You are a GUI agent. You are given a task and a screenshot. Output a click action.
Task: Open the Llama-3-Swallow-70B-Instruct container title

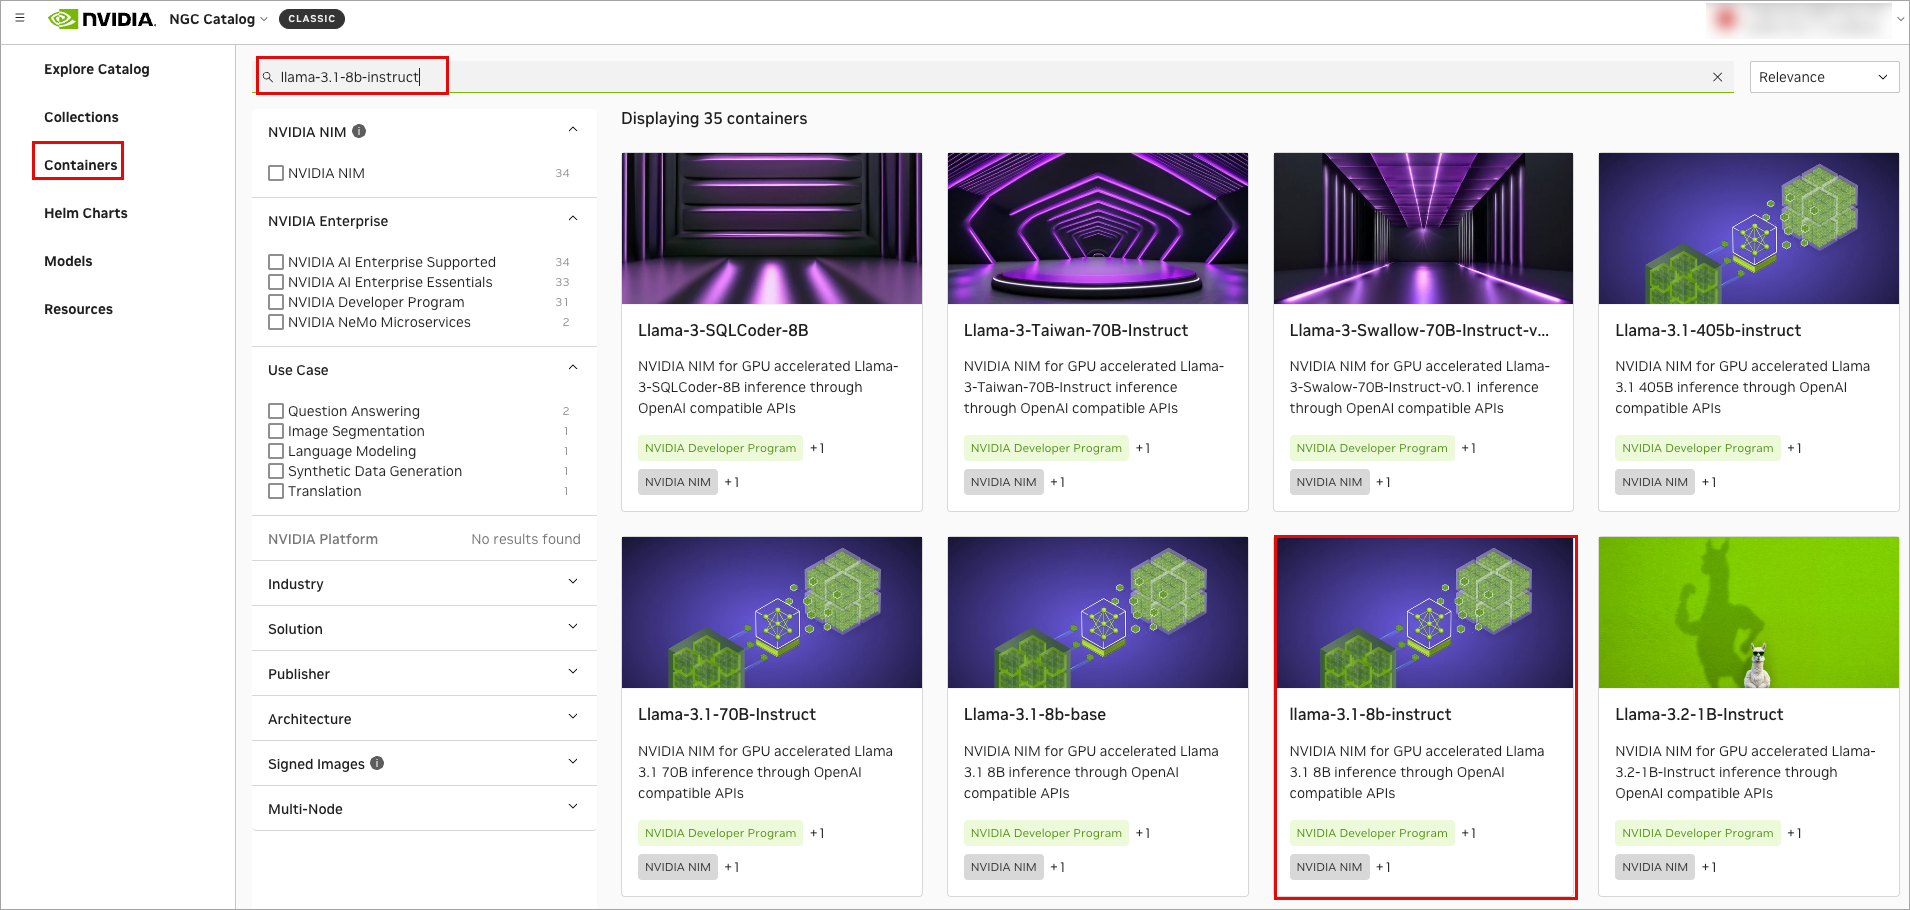[1419, 330]
